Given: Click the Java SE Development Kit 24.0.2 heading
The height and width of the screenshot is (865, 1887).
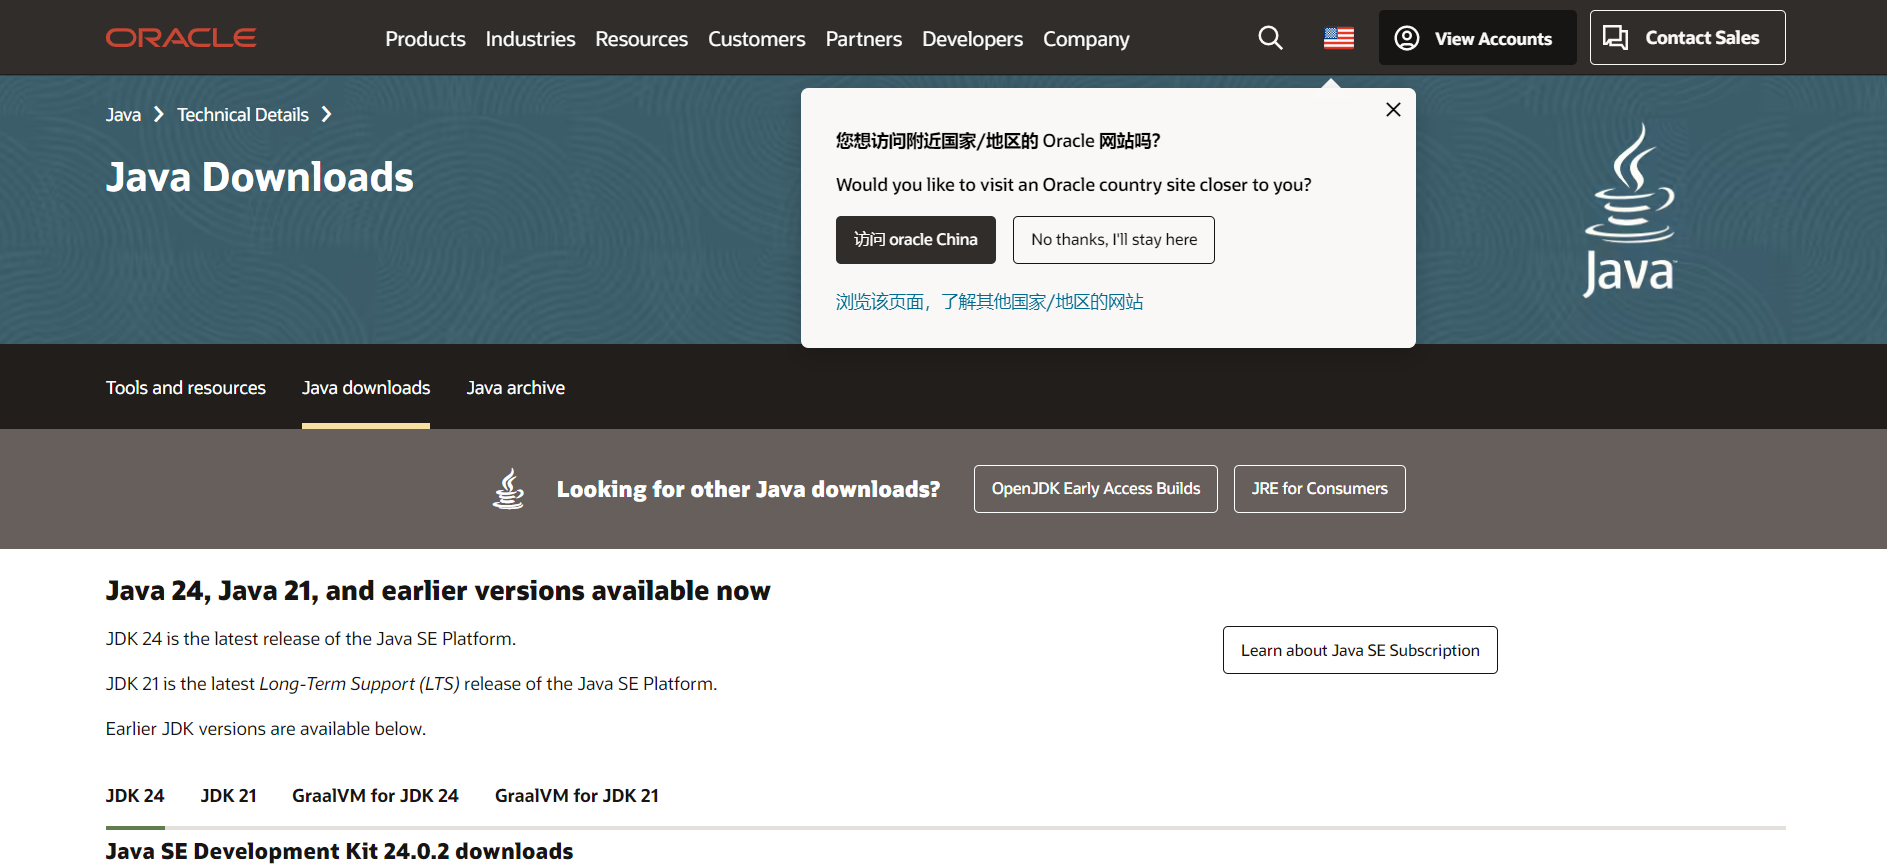Looking at the screenshot, I should coord(339,851).
